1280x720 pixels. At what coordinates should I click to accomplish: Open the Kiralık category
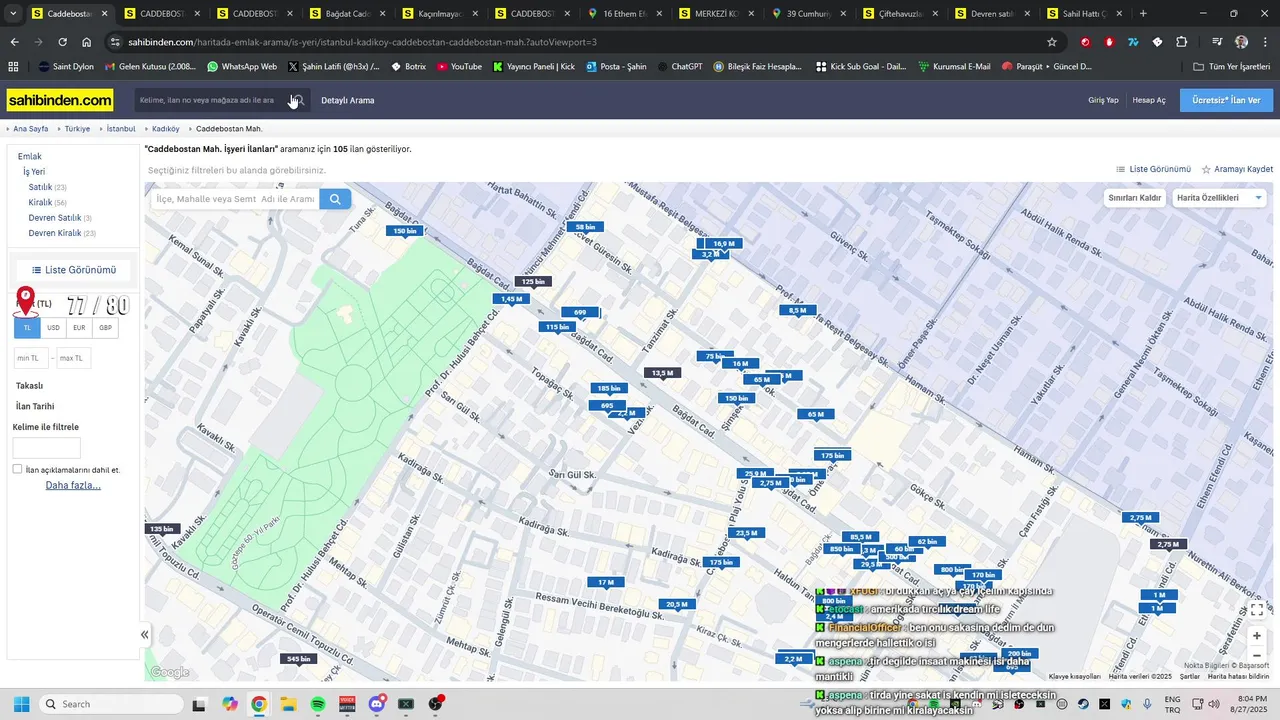[40, 202]
